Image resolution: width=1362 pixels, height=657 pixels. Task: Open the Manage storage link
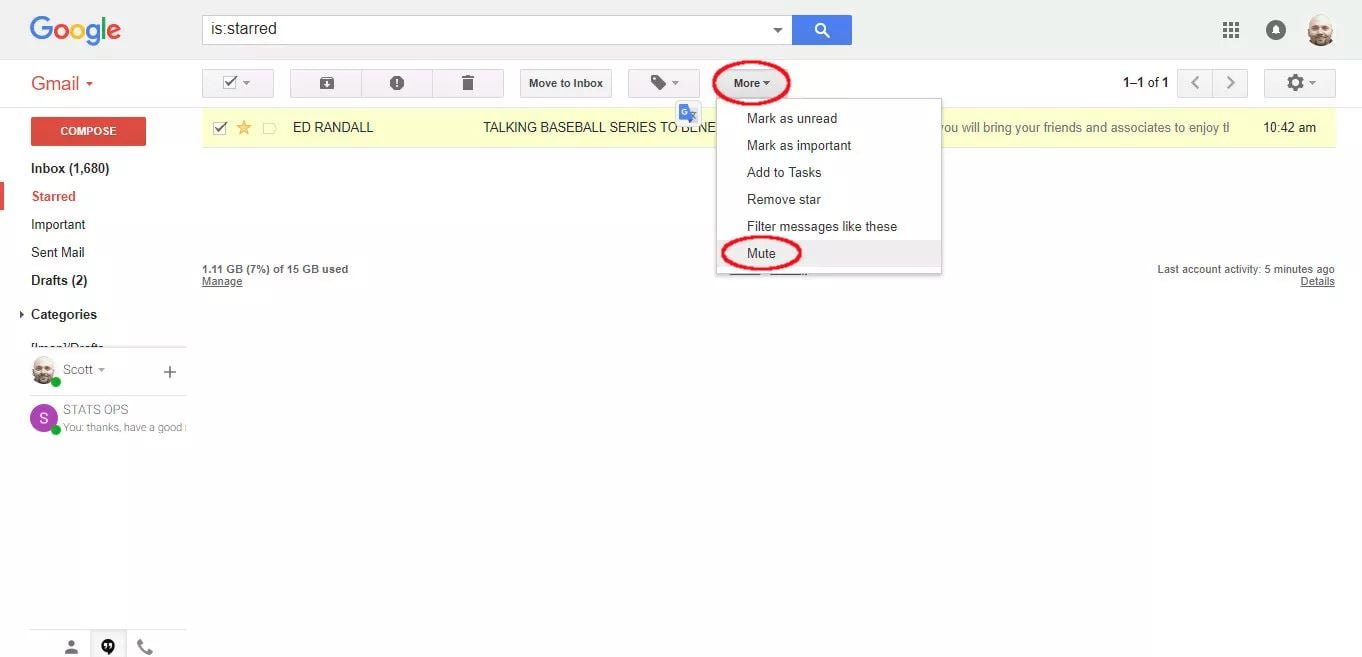[x=222, y=282]
